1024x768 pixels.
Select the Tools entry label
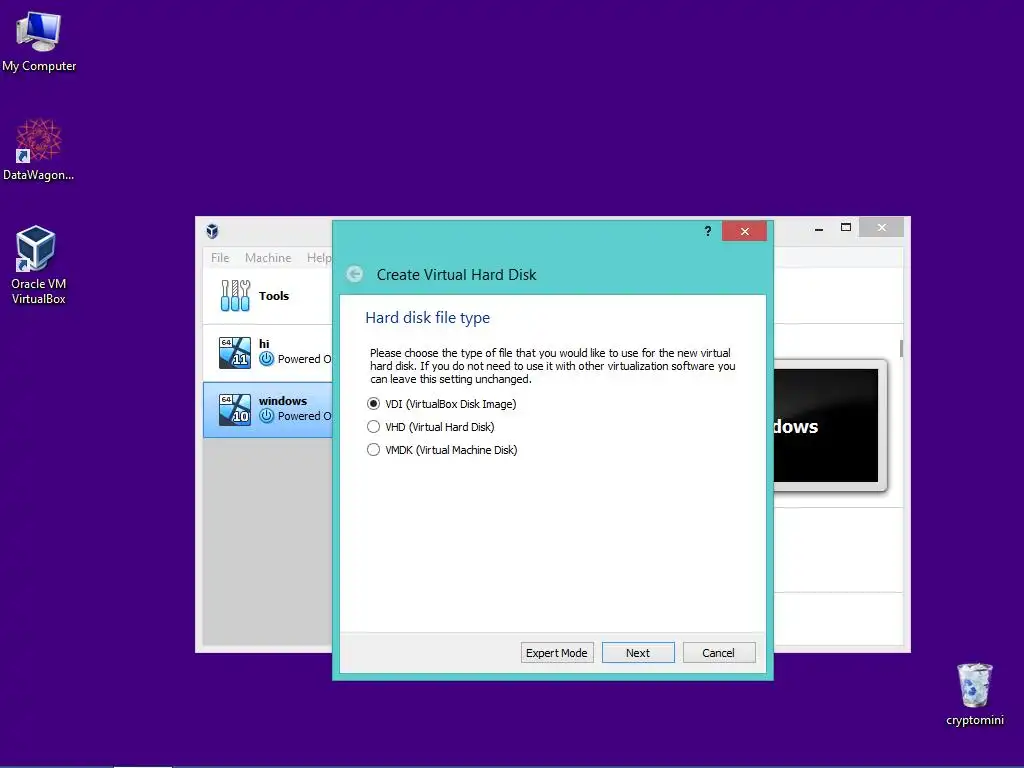click(x=274, y=296)
